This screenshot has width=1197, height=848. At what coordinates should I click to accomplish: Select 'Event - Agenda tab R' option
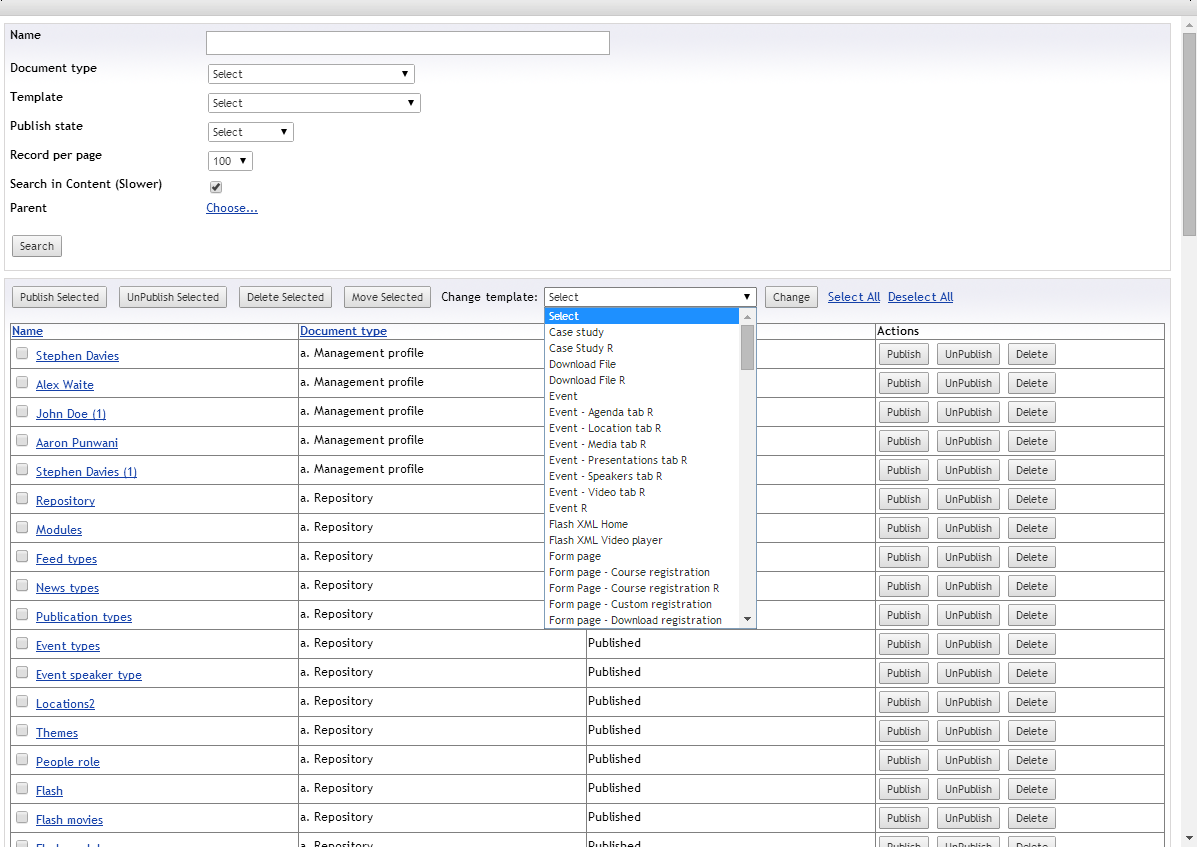pos(601,412)
